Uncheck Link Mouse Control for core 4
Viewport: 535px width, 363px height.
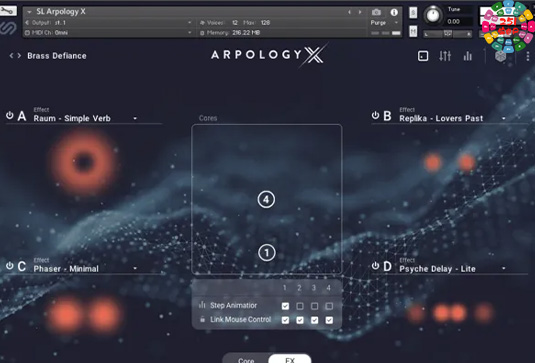point(329,320)
